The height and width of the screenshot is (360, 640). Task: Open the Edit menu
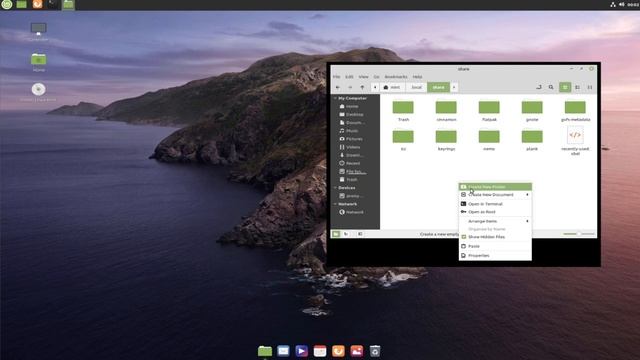point(349,77)
